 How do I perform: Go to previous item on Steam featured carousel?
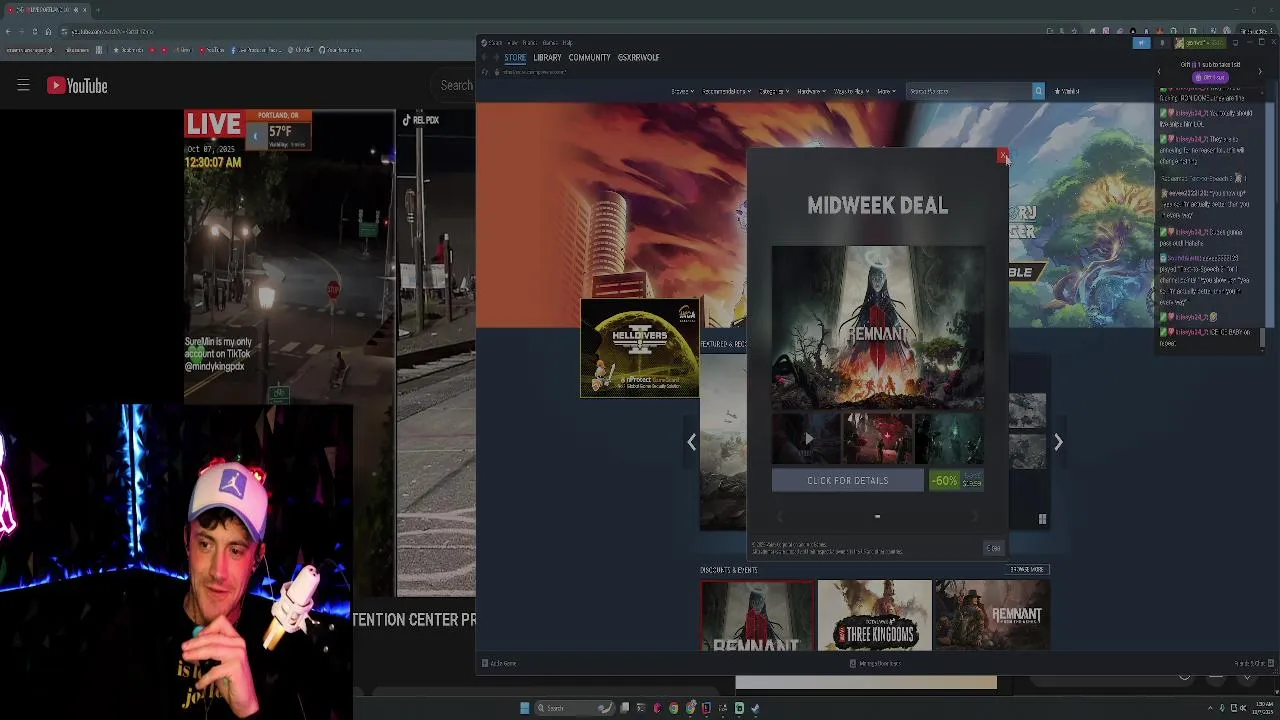click(691, 442)
